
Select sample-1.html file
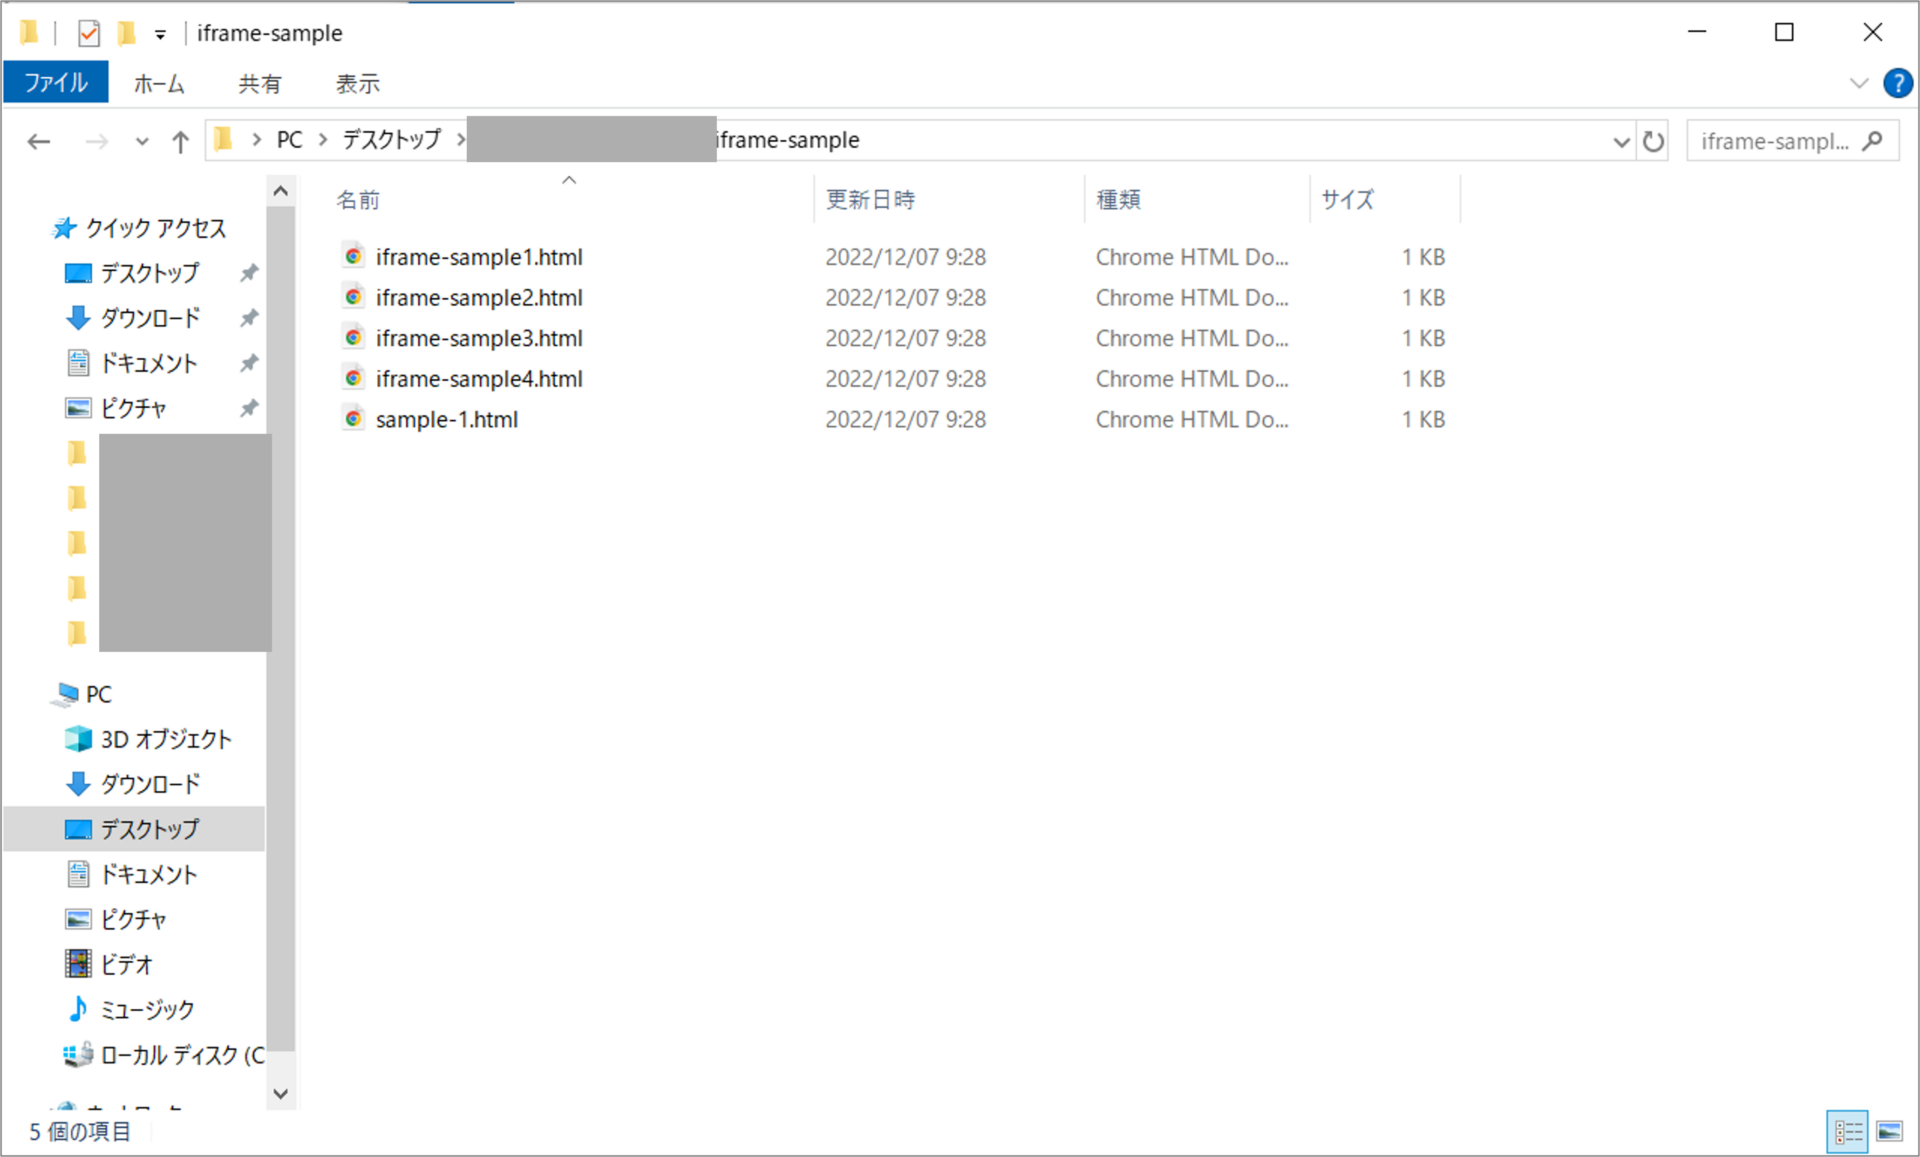pos(446,420)
